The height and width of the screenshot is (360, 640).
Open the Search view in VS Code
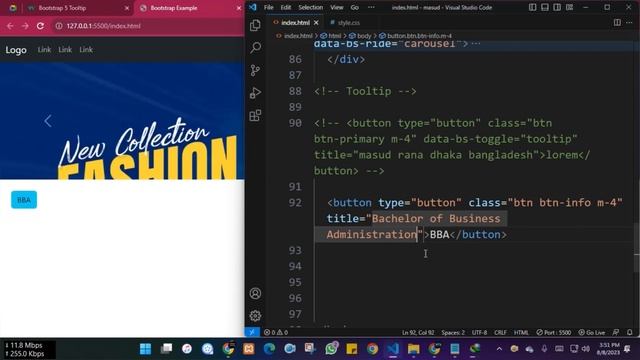point(256,48)
